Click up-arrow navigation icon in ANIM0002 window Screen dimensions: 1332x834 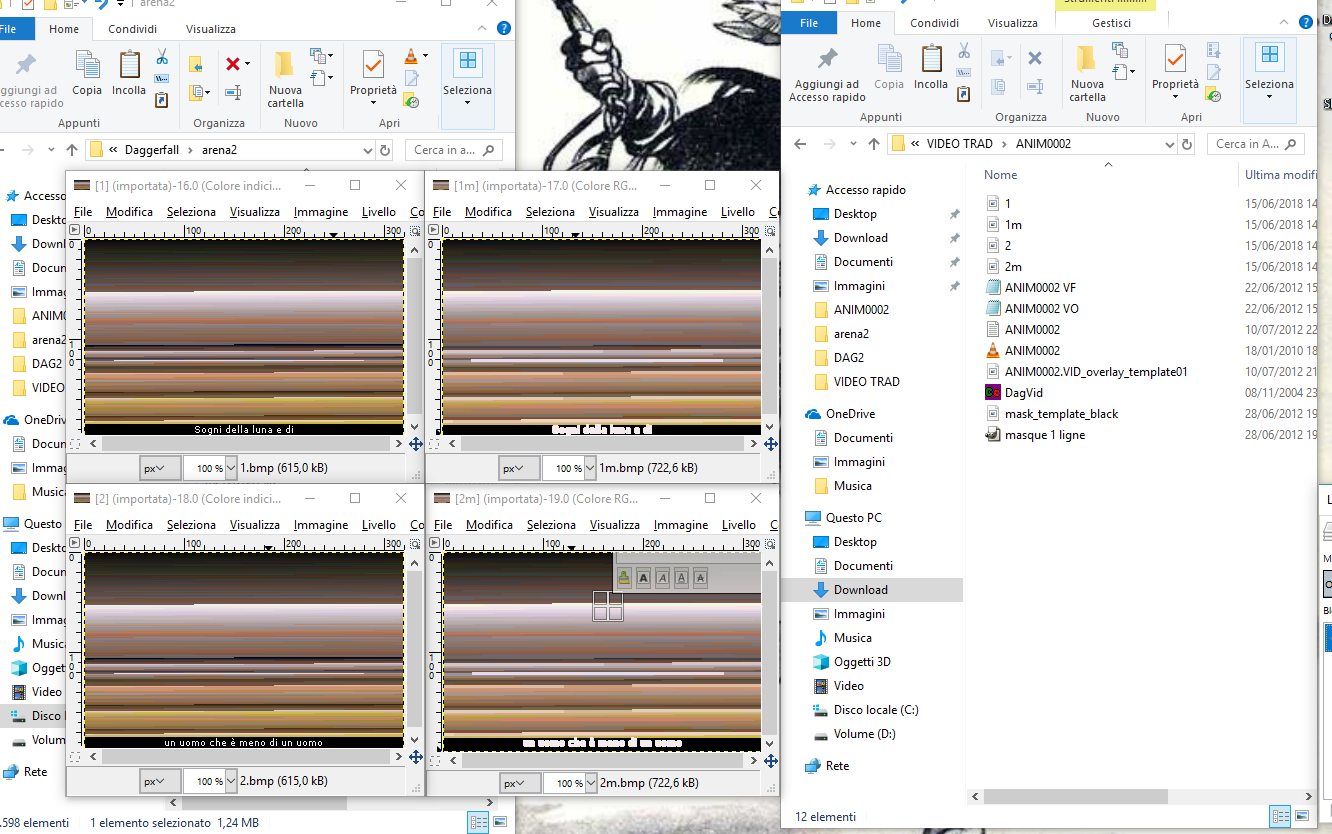tap(873, 144)
